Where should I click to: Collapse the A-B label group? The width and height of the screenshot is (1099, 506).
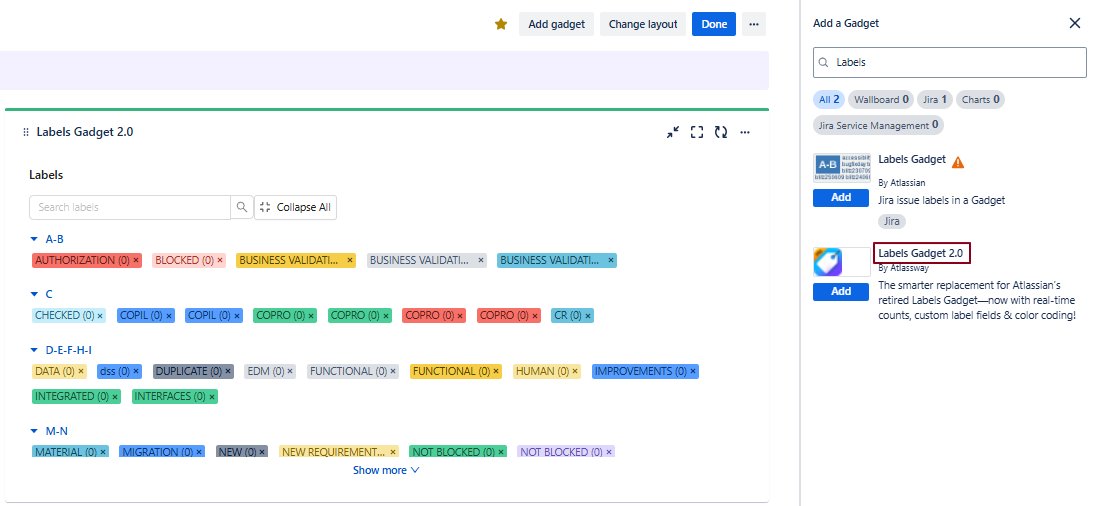click(34, 239)
